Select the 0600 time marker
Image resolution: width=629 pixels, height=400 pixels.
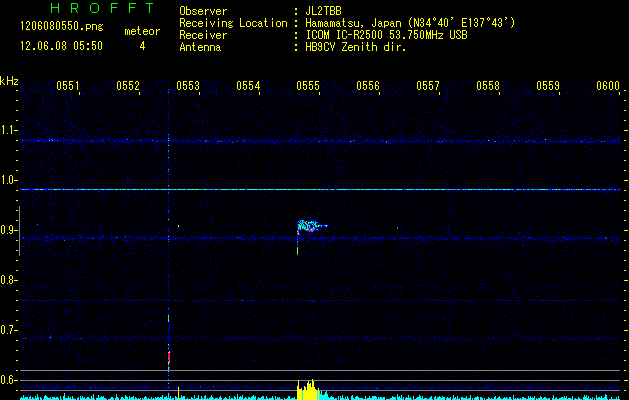[x=607, y=87]
